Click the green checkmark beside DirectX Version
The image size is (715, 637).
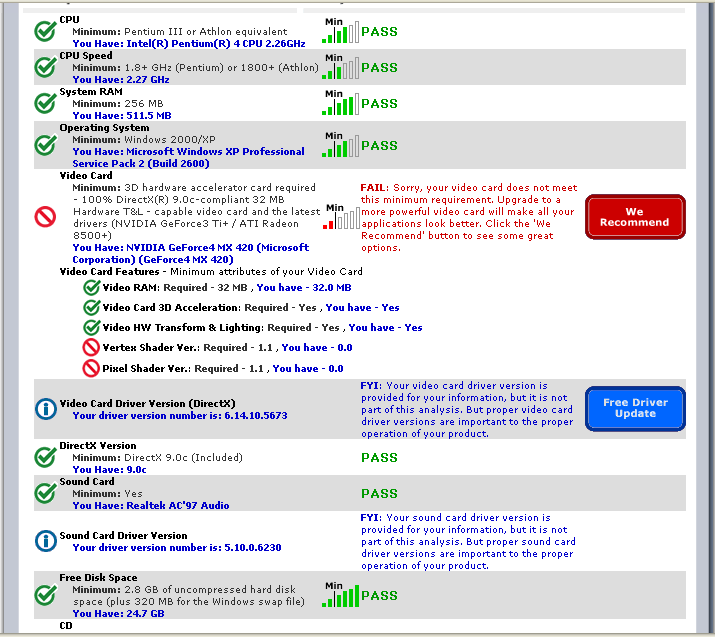coord(45,457)
